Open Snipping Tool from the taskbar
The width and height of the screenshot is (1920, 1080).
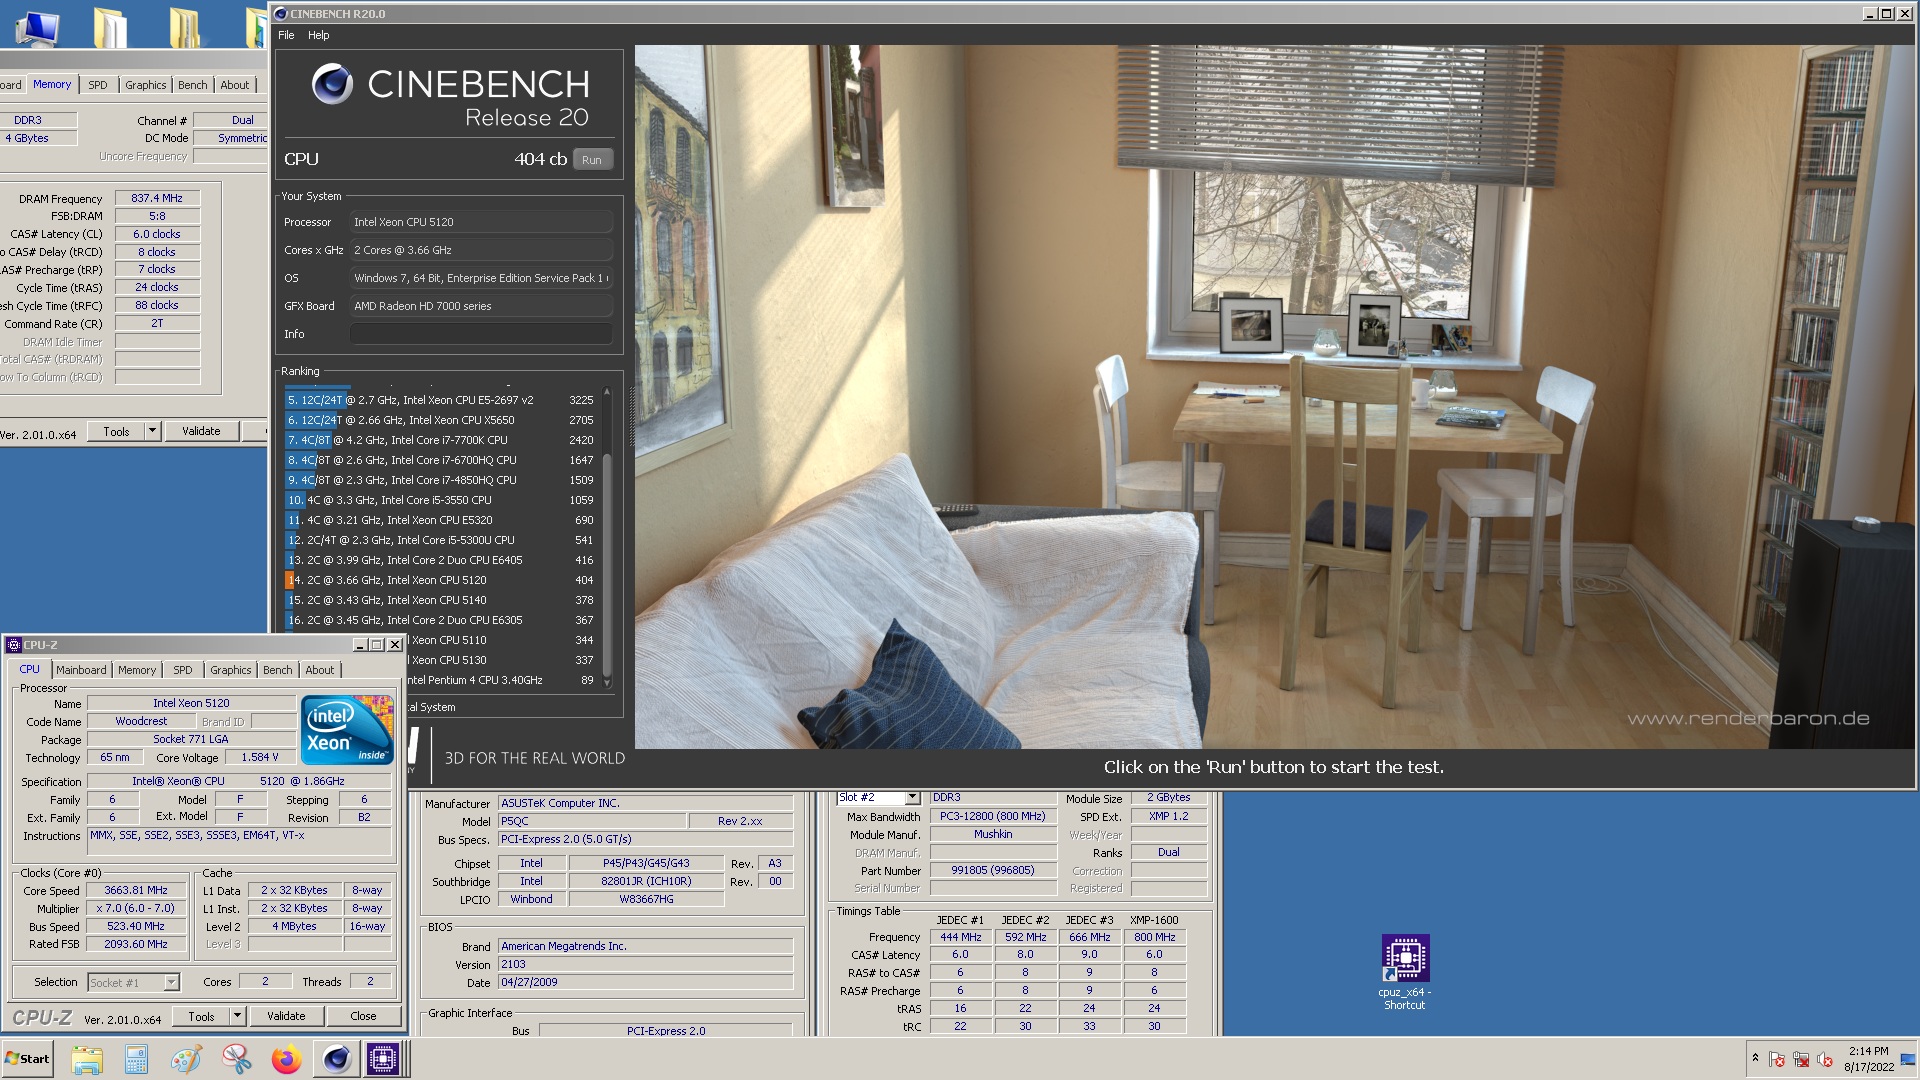click(237, 1059)
